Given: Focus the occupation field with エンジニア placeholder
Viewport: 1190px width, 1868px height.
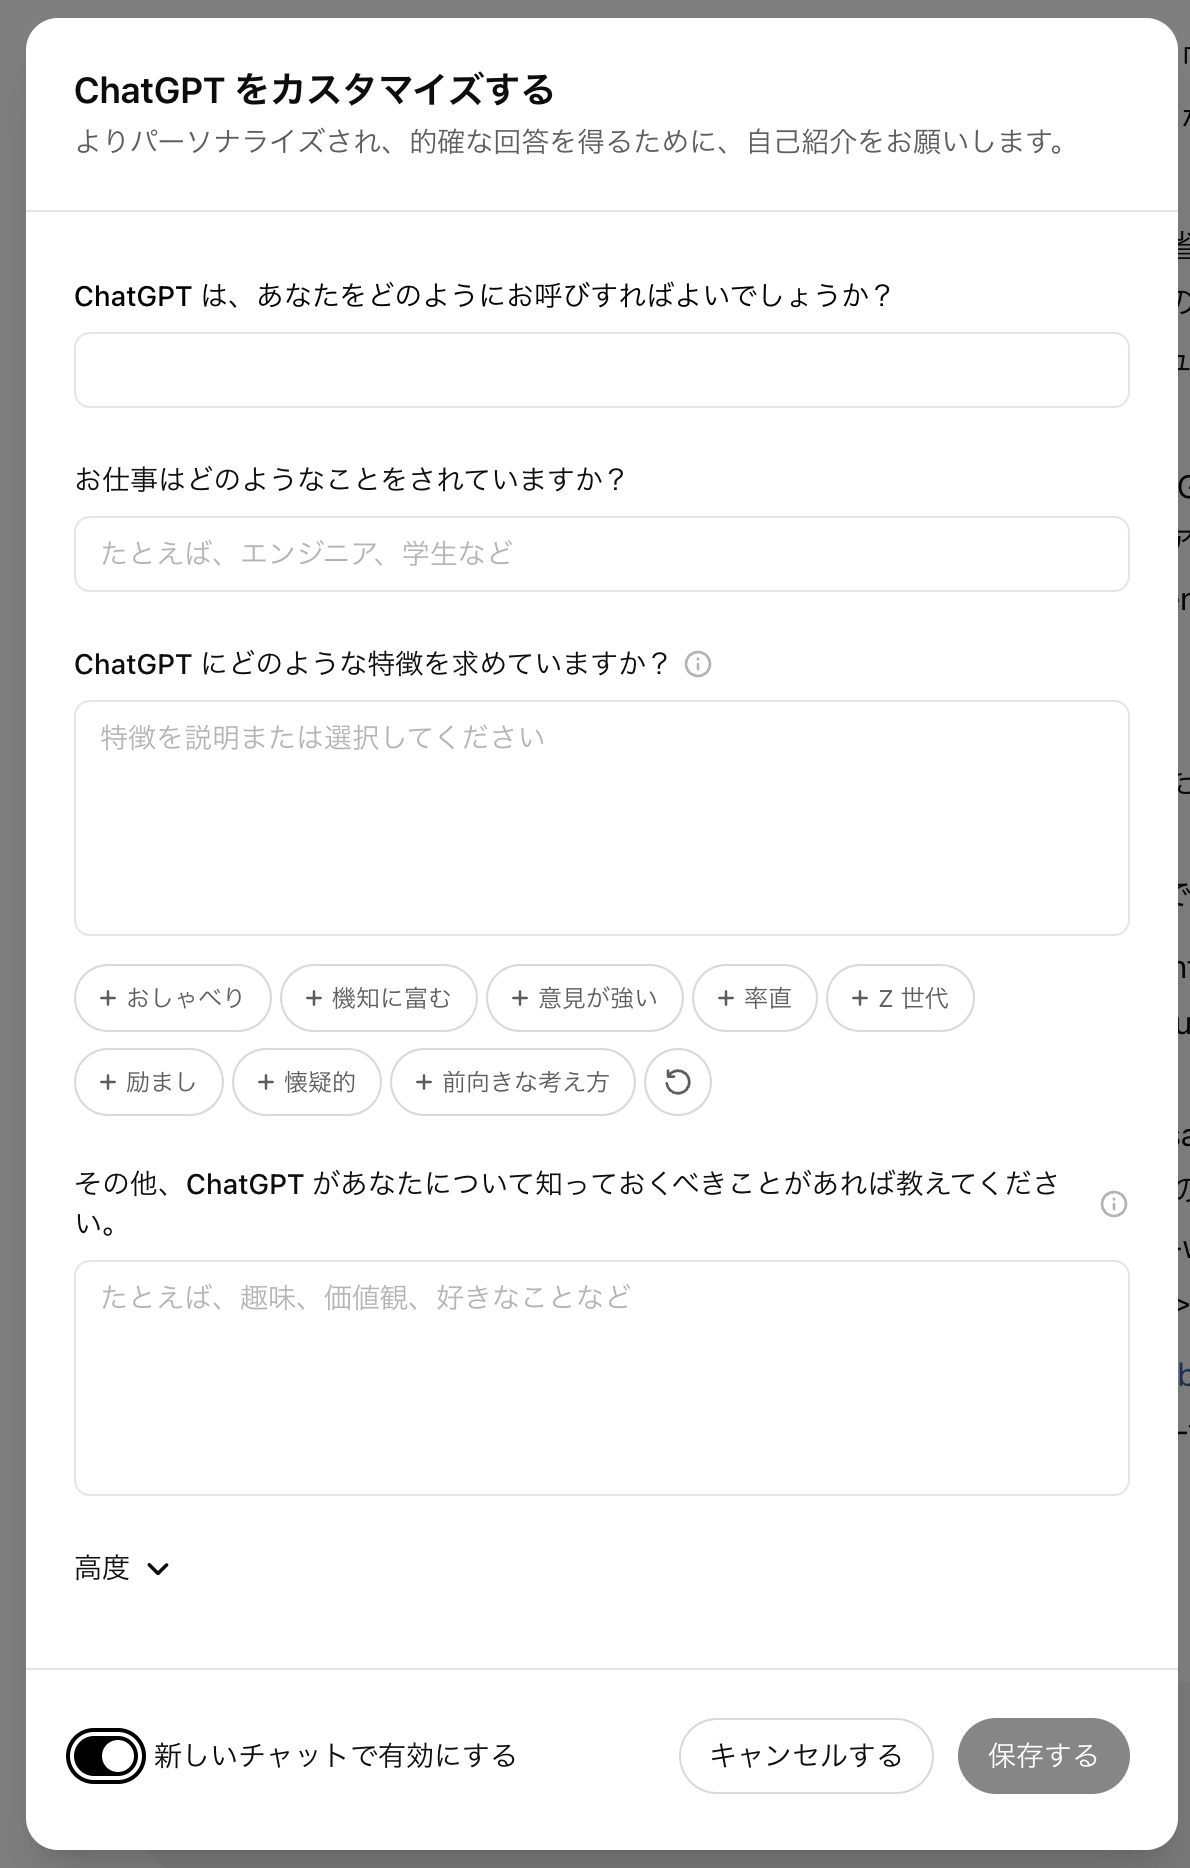Looking at the screenshot, I should 602,554.
